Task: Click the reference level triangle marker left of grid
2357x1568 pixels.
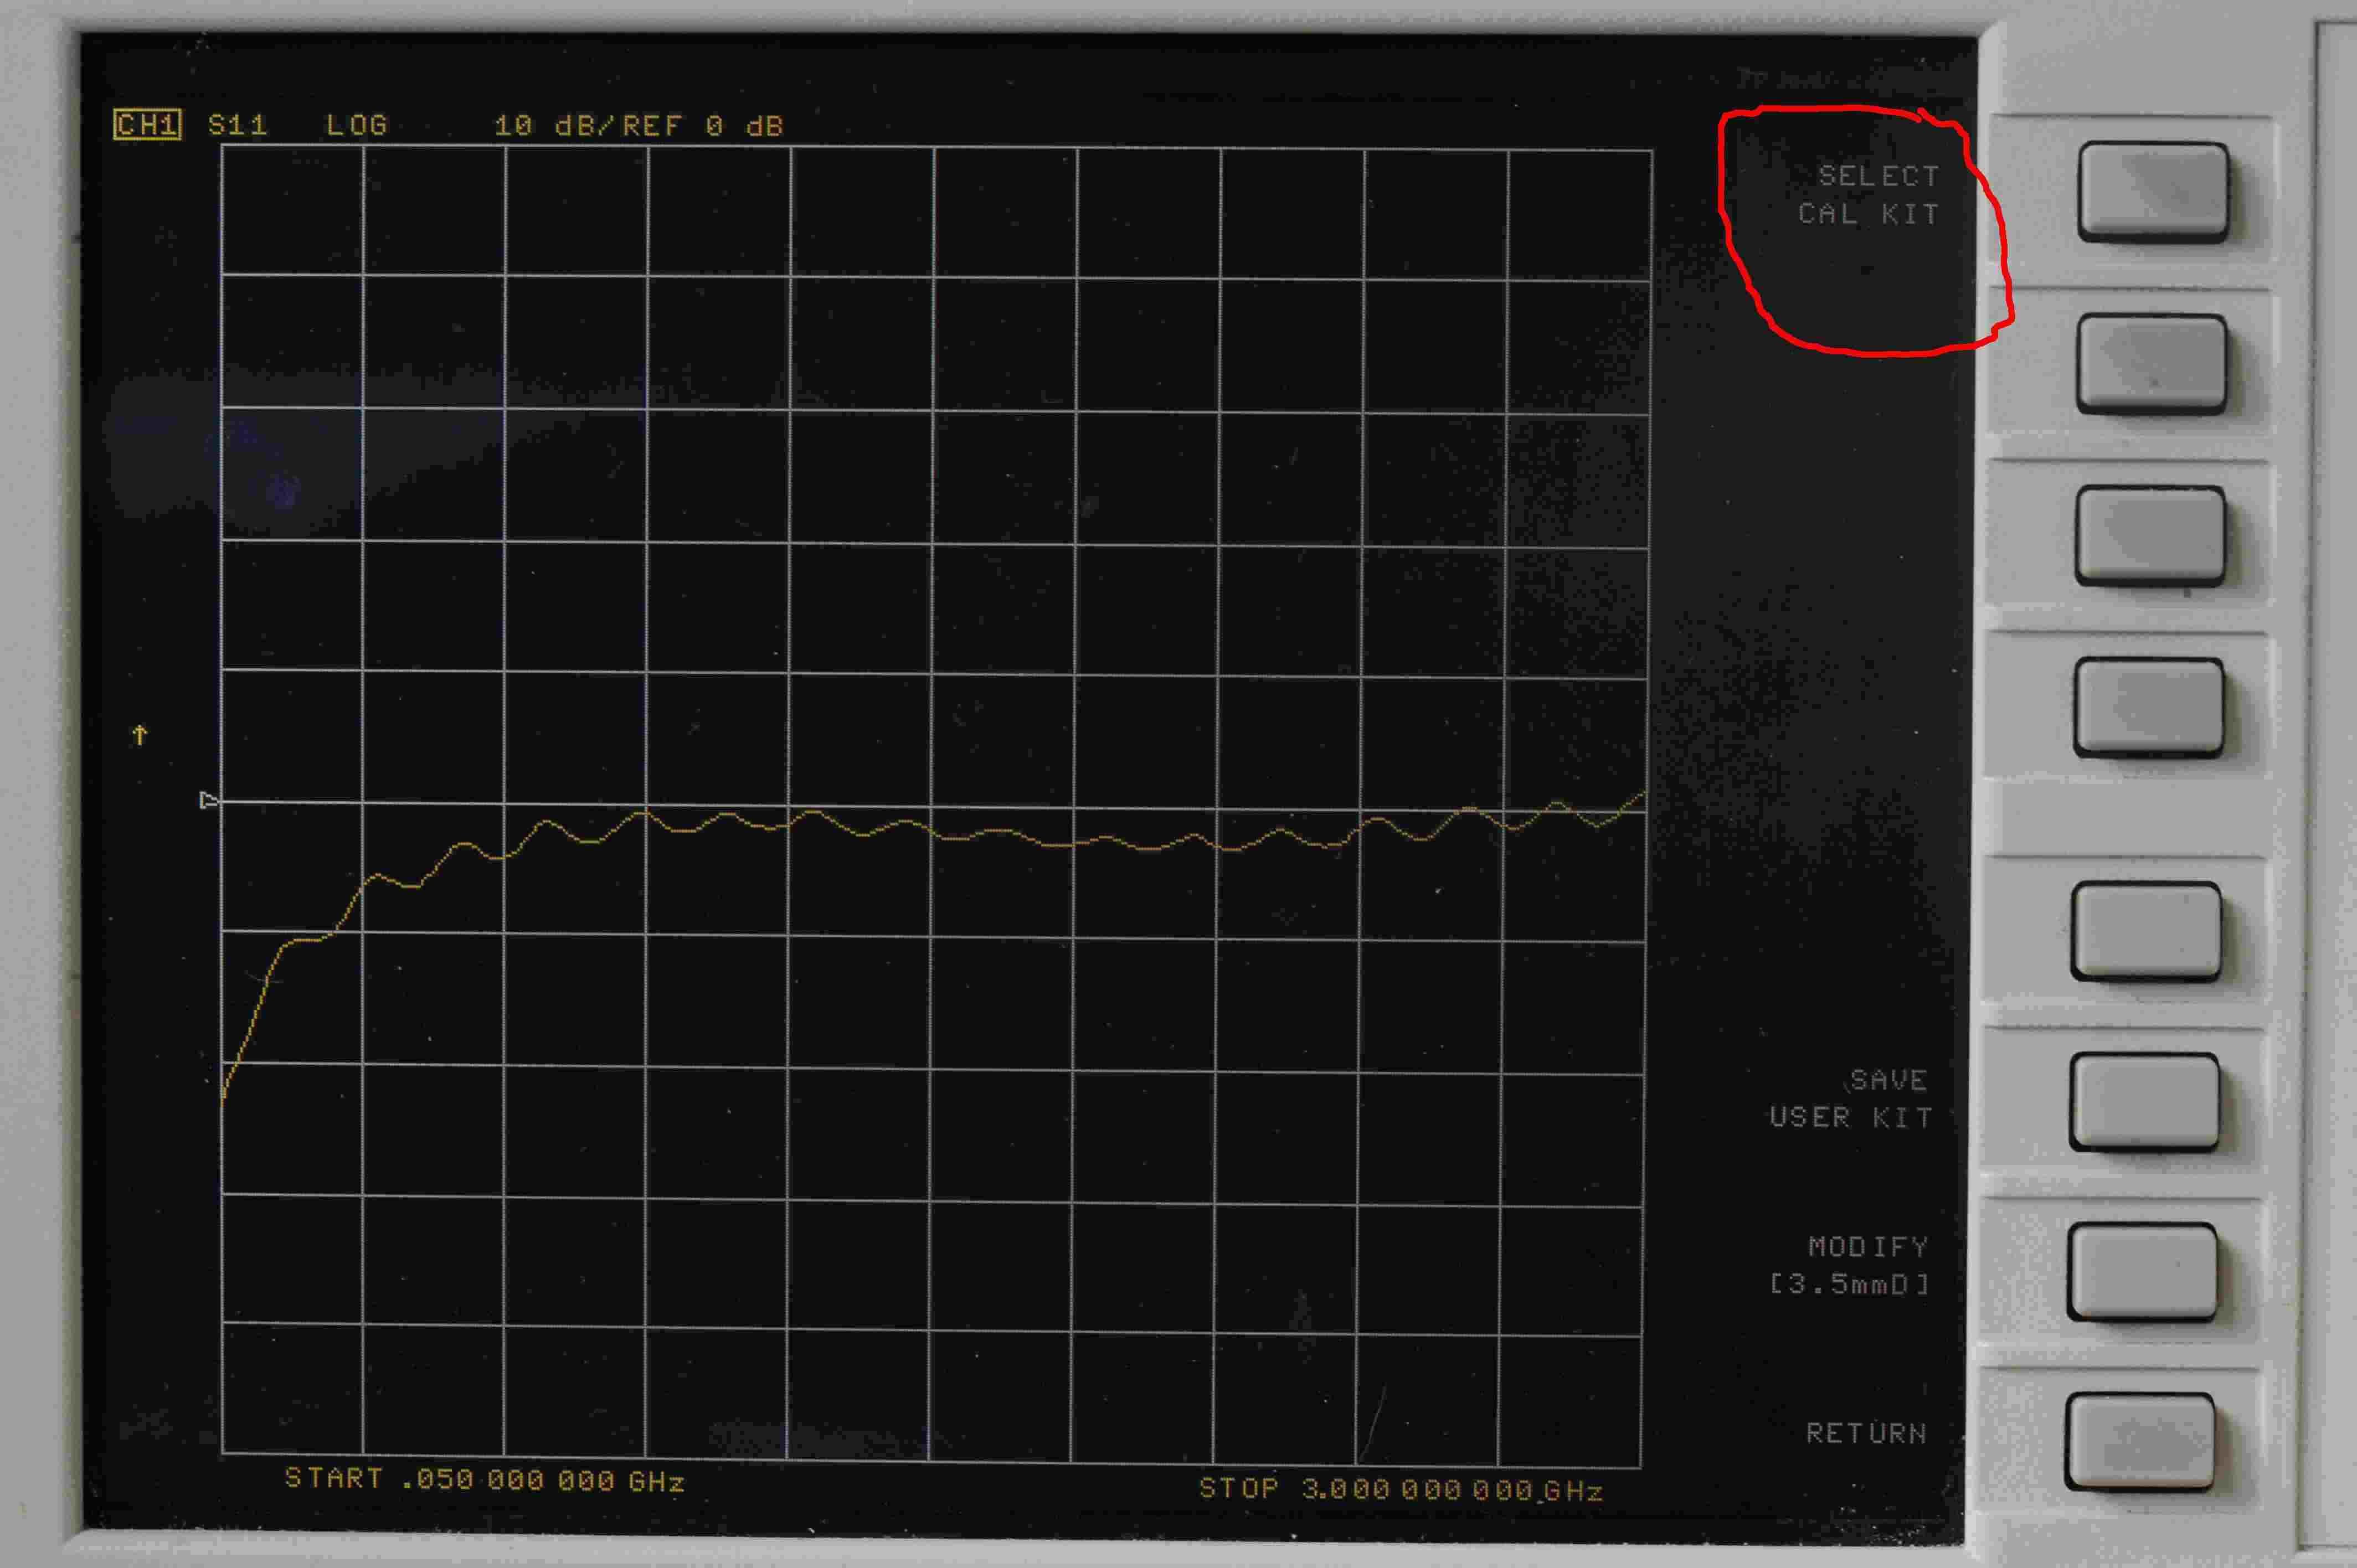Action: click(208, 800)
